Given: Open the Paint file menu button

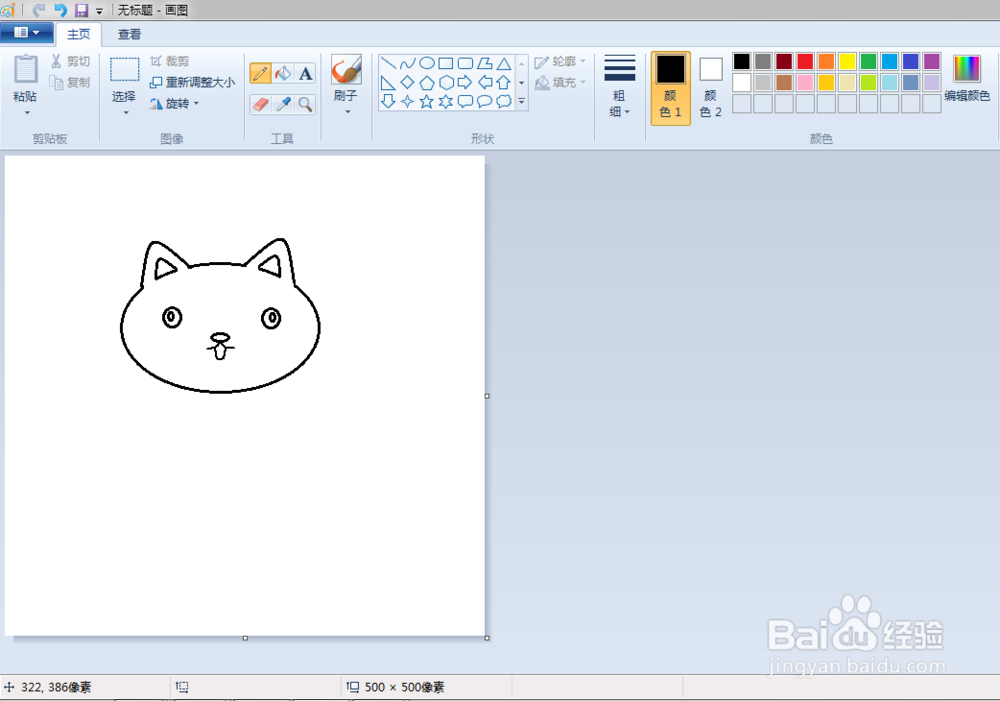Looking at the screenshot, I should pos(27,33).
